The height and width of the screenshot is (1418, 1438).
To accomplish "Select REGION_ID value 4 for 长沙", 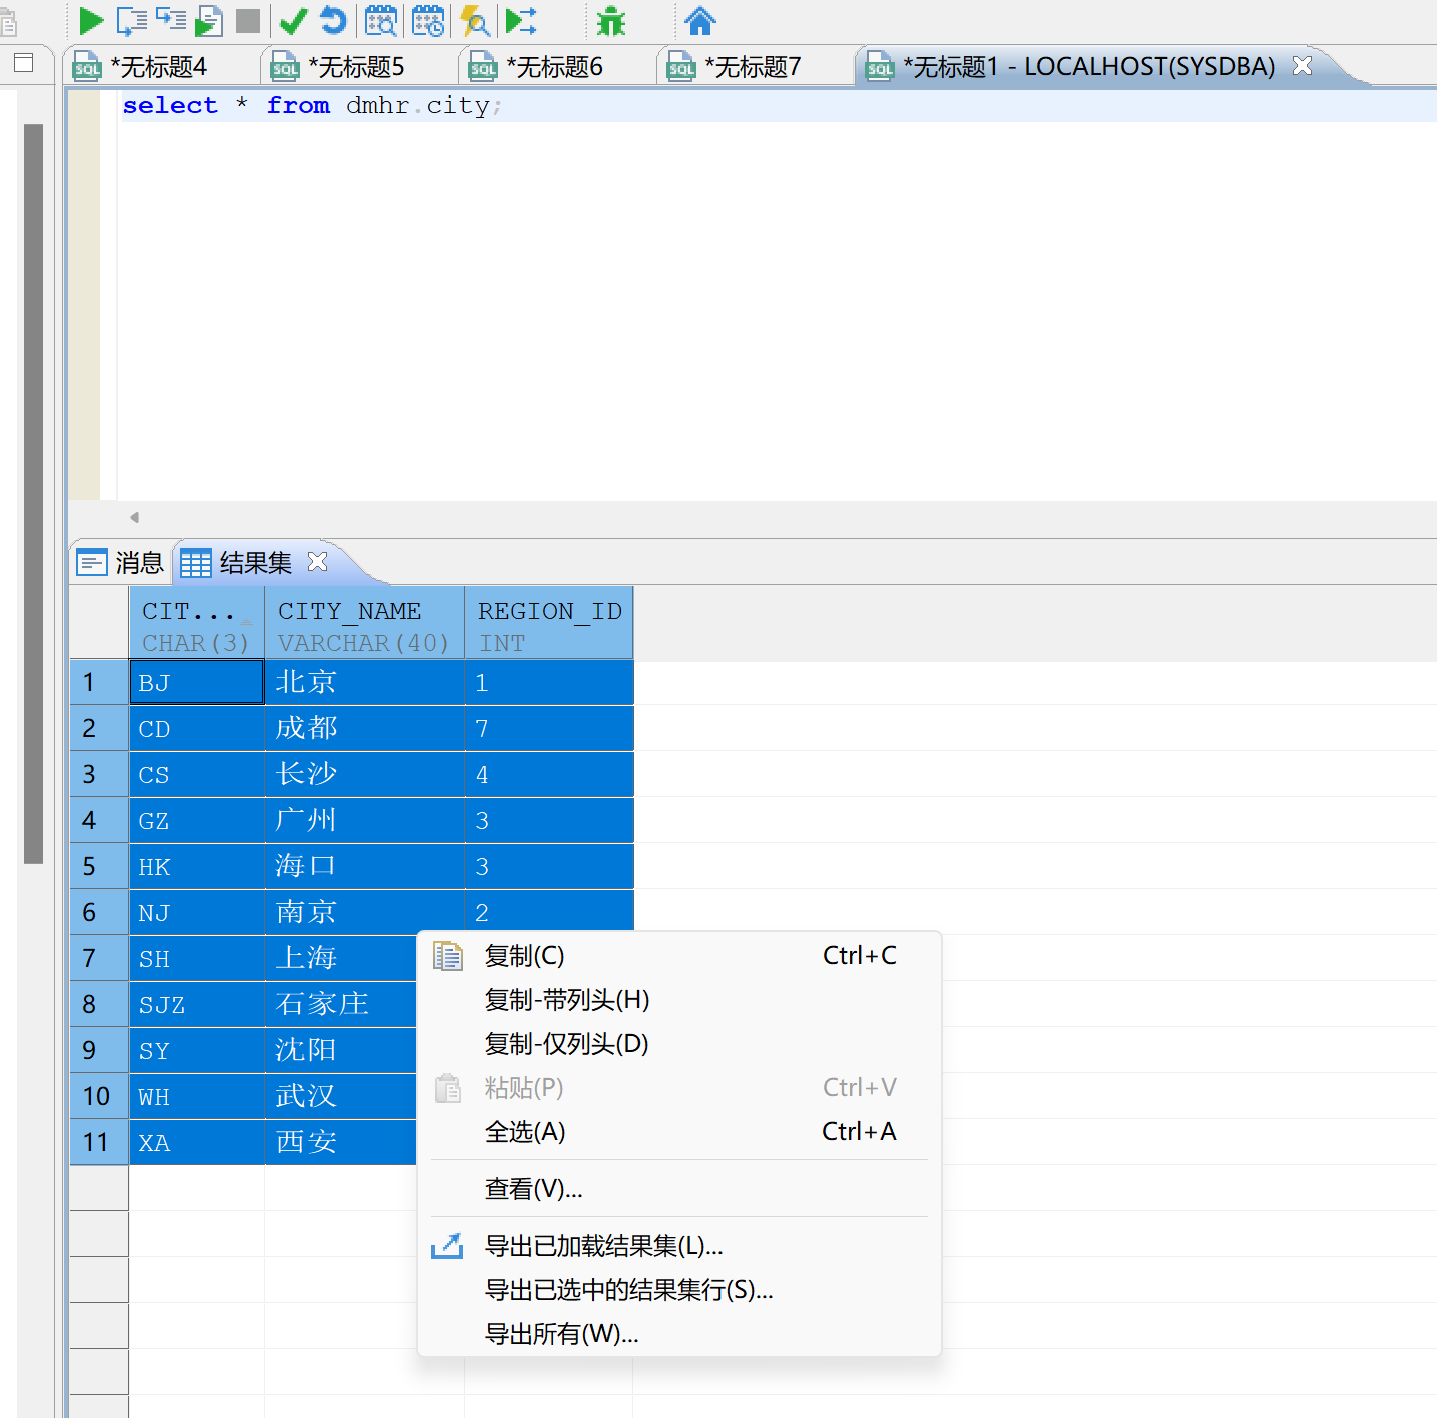I will 549,774.
